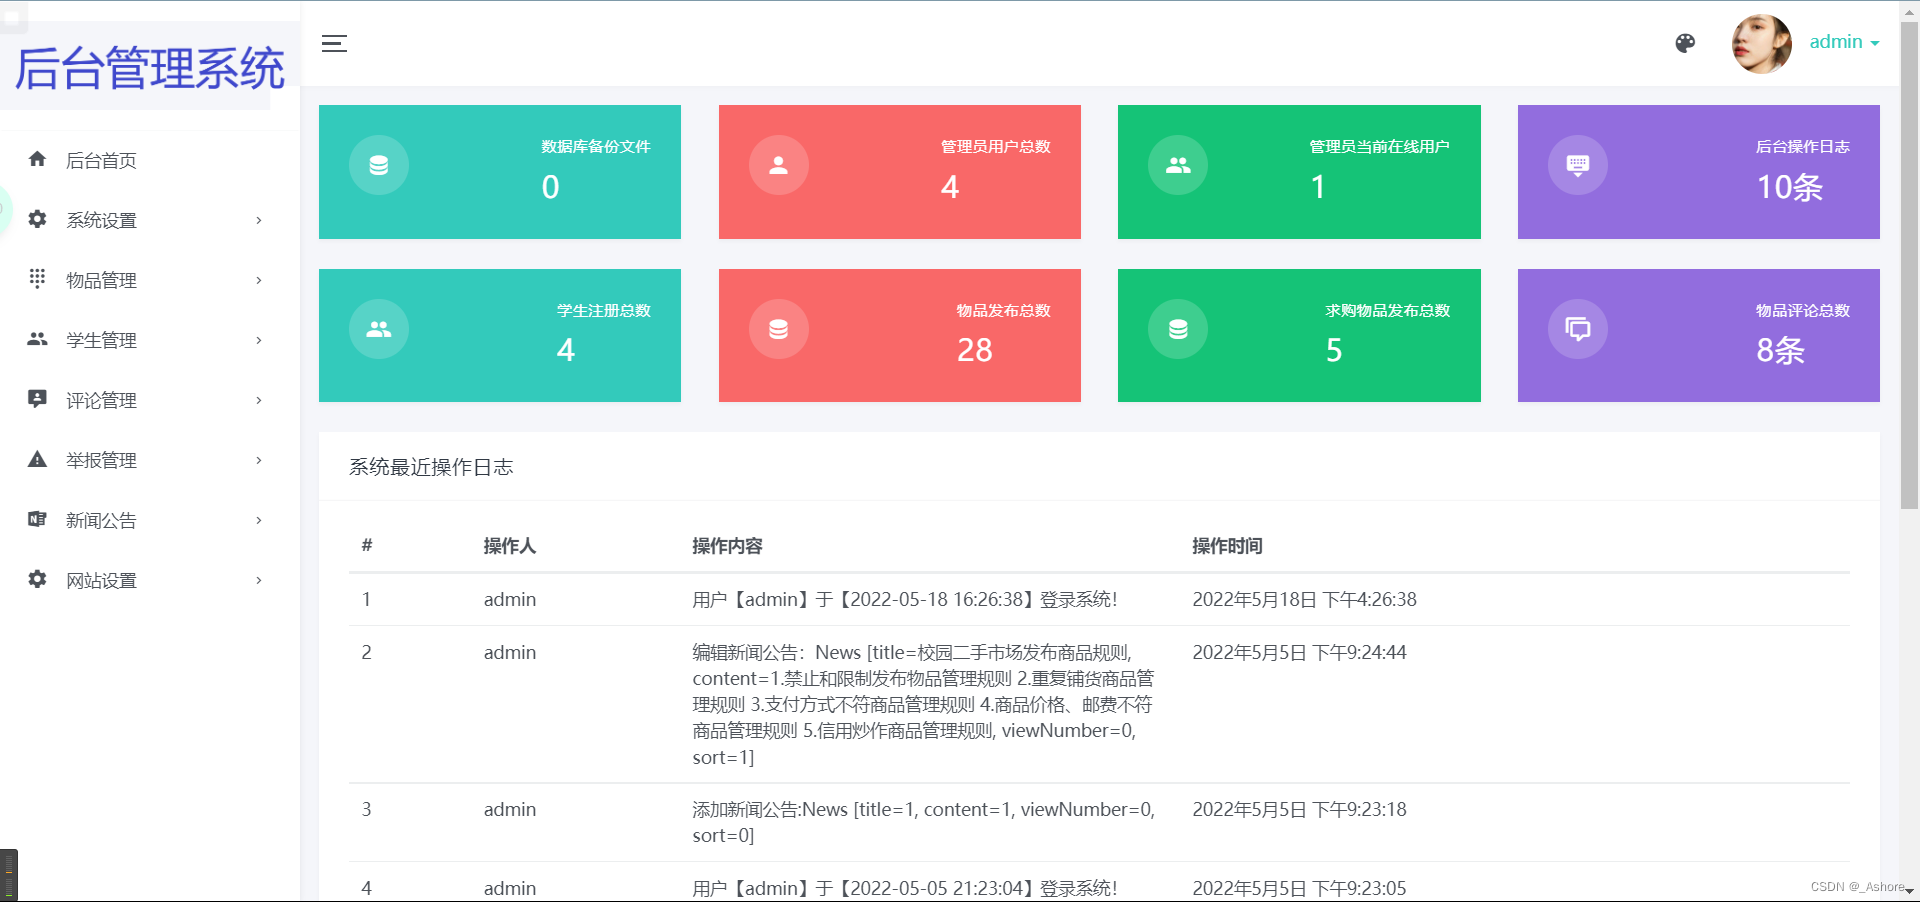Open the 管理员用户总数 card
Image resolution: width=1920 pixels, height=902 pixels.
pyautogui.click(x=899, y=172)
